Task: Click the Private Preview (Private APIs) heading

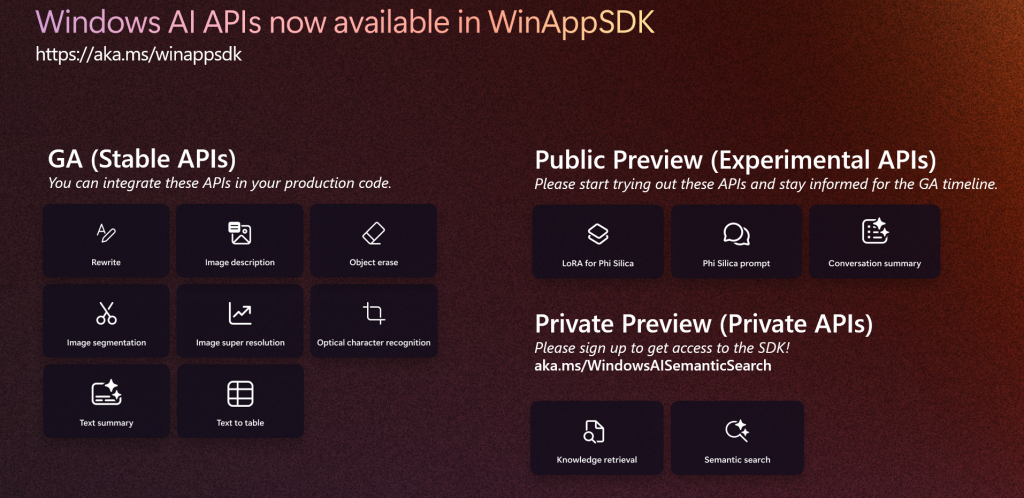Action: (704, 324)
